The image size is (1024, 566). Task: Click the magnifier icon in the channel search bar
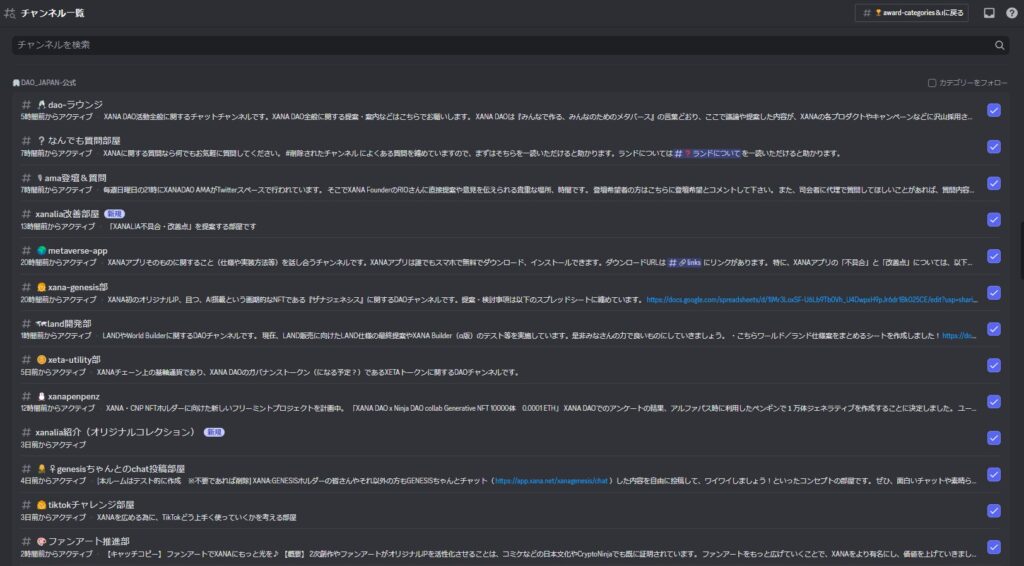click(999, 45)
